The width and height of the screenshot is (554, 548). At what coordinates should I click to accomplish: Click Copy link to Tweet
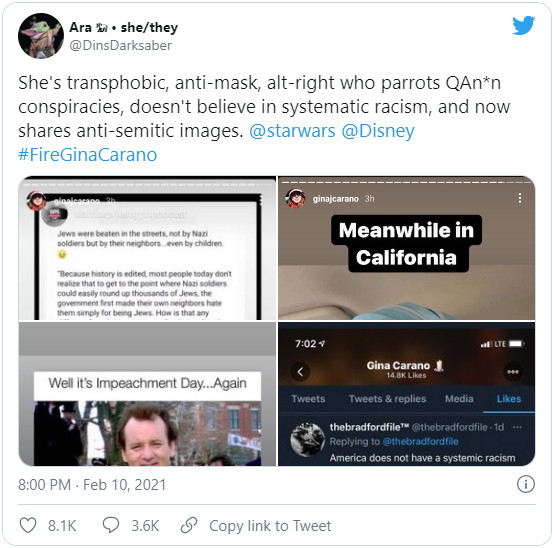point(270,526)
